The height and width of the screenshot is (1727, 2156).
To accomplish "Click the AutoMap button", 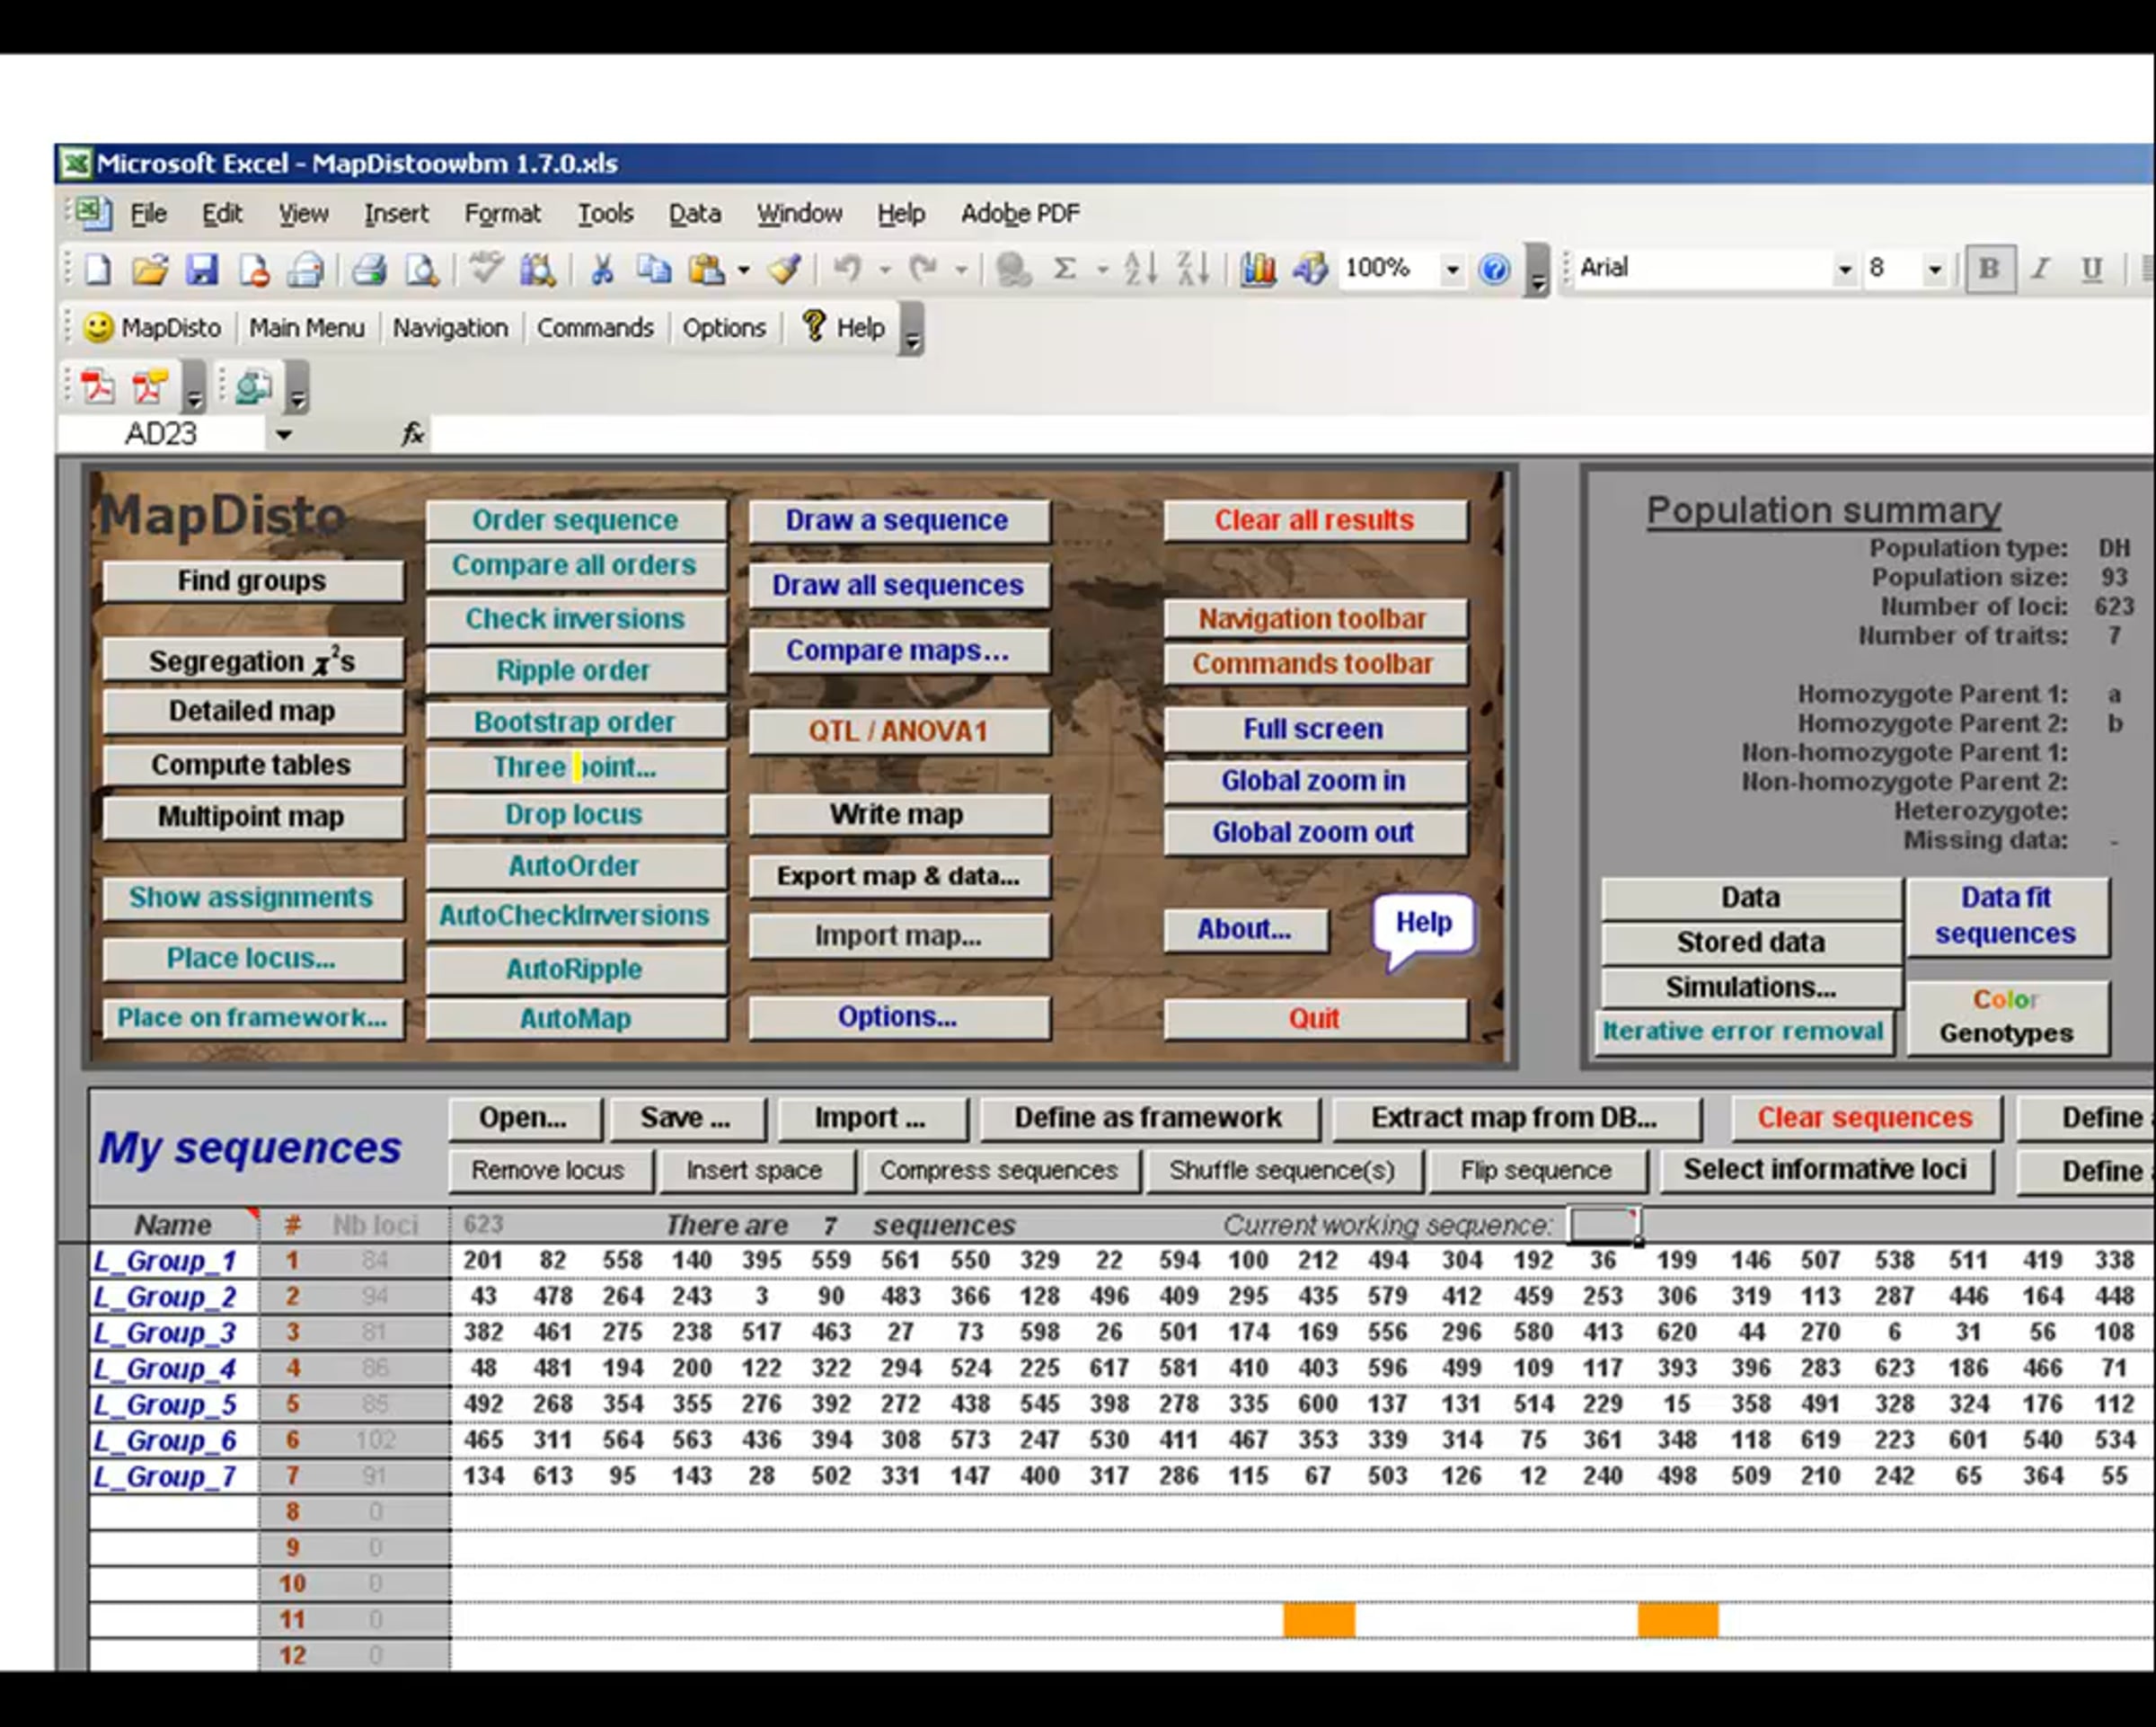I will pos(575,1019).
